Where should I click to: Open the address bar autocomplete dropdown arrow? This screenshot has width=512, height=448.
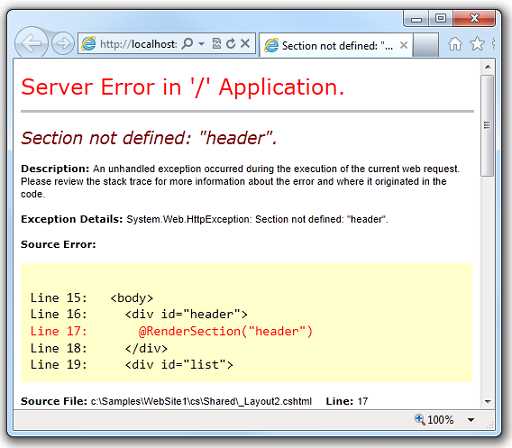[201, 44]
